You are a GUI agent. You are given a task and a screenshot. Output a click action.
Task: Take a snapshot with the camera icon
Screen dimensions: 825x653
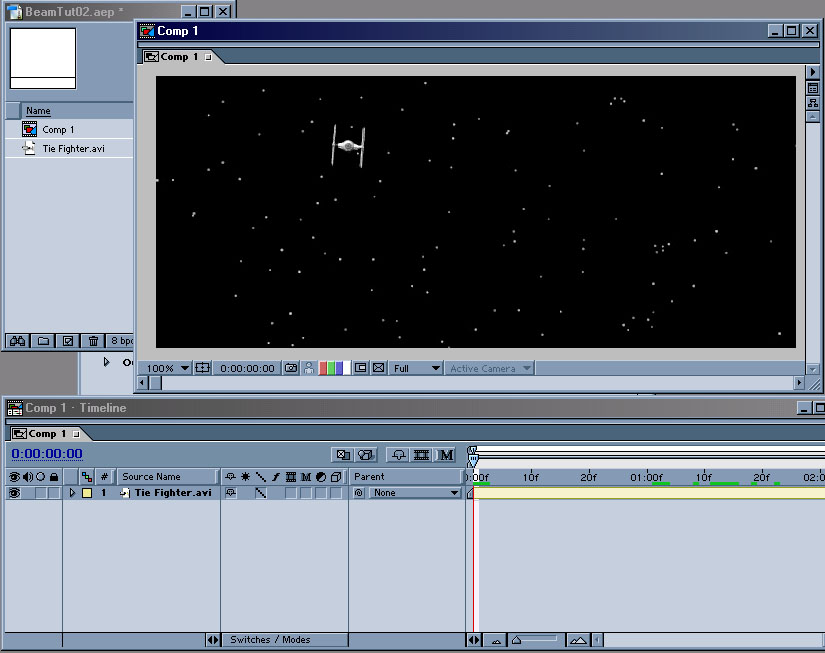coord(291,368)
